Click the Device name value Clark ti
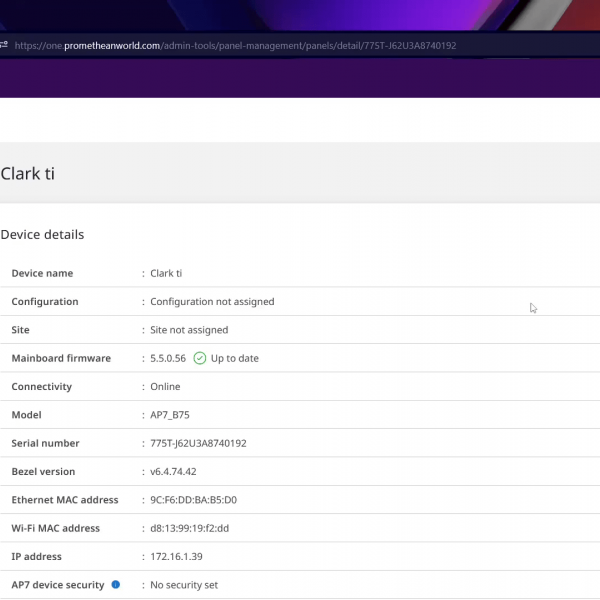The height and width of the screenshot is (600, 600). click(x=166, y=273)
